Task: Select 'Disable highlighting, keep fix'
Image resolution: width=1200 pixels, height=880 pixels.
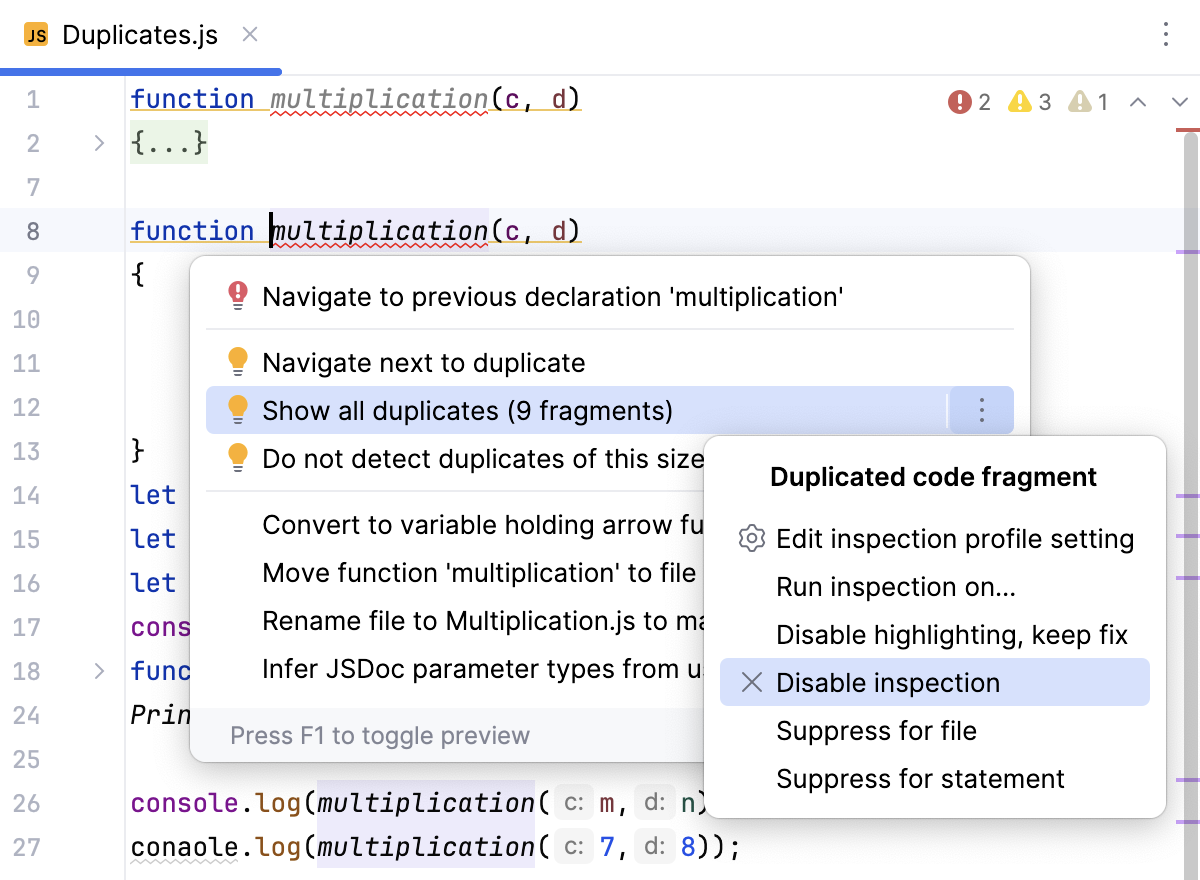Action: click(951, 635)
